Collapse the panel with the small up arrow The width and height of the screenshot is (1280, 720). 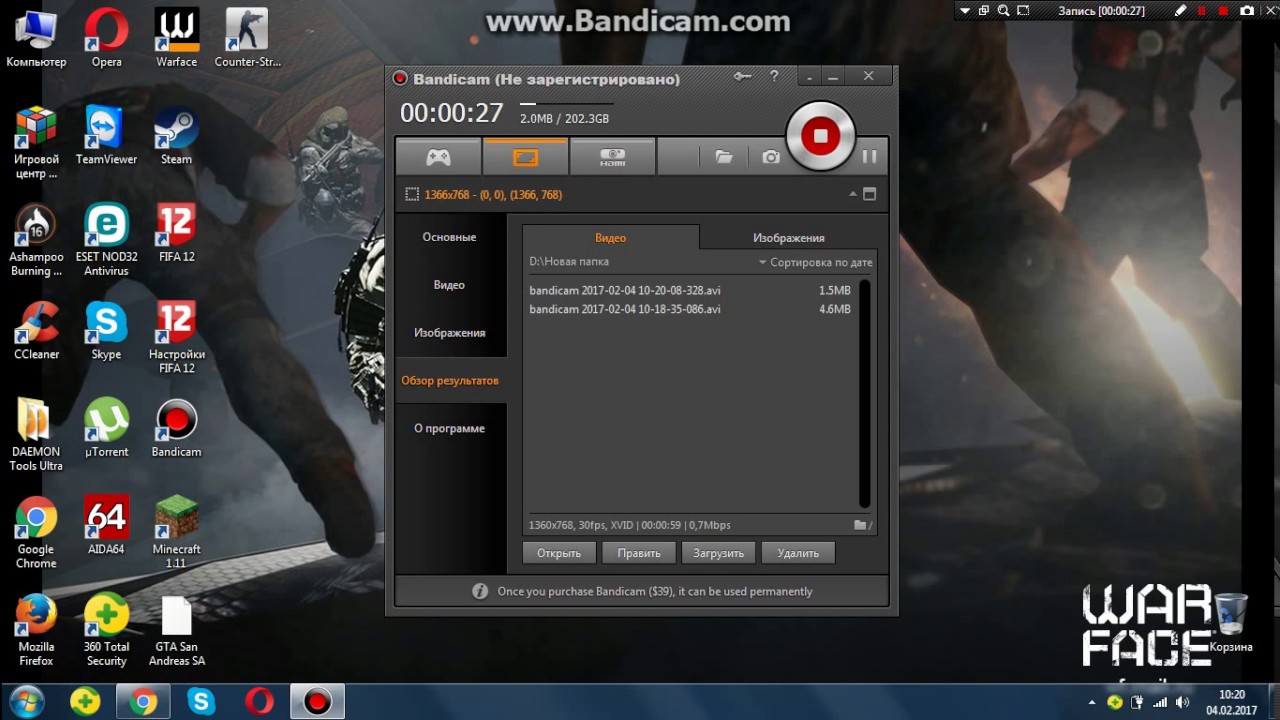tap(853, 194)
